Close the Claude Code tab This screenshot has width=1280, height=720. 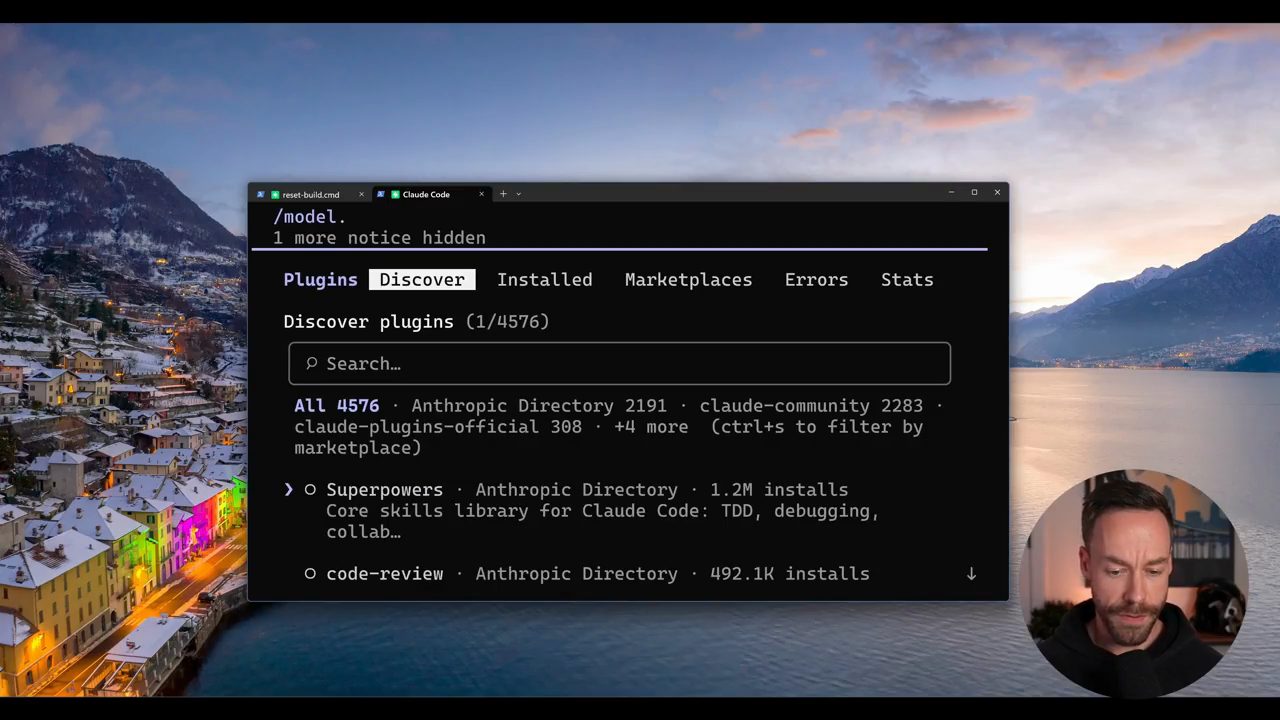click(x=481, y=194)
